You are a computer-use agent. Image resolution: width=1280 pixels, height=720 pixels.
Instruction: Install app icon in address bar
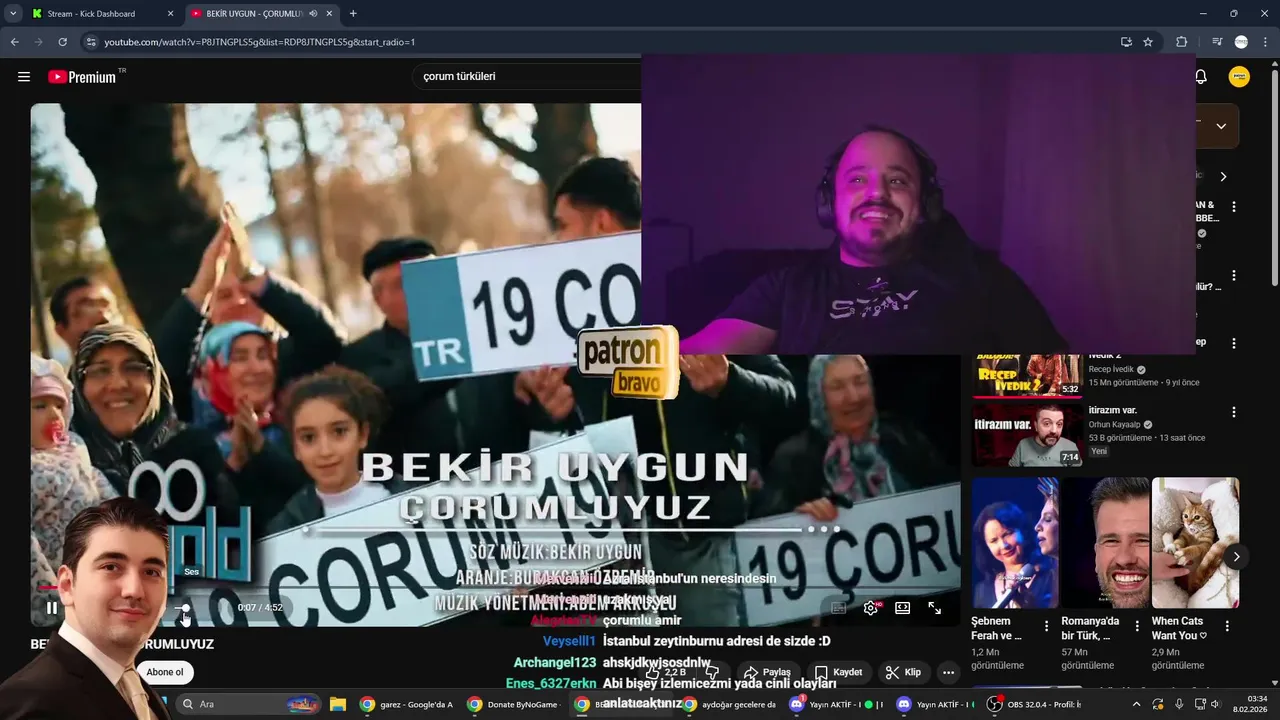click(1126, 42)
